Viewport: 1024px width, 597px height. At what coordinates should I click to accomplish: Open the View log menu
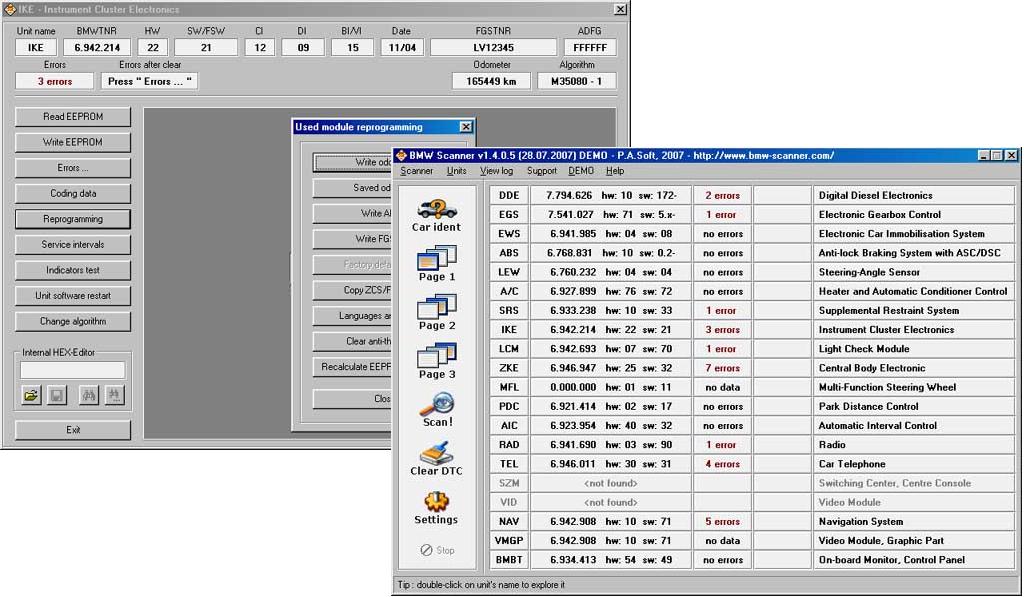click(496, 171)
